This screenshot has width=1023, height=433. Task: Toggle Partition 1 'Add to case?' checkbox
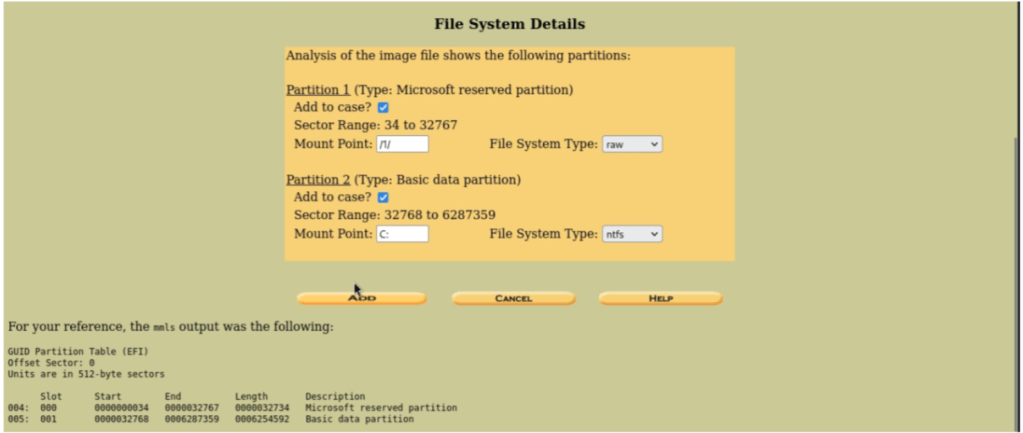pos(383,108)
